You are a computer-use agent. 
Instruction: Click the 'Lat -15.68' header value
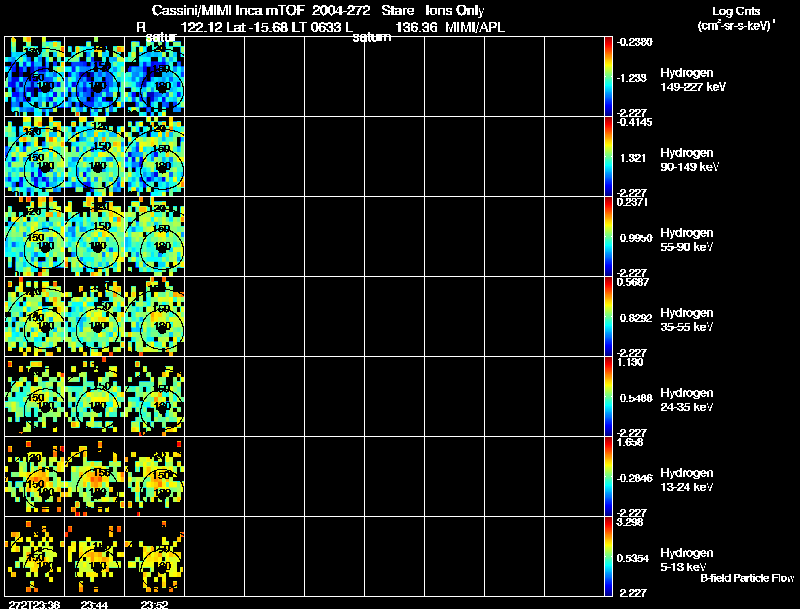pos(256,27)
